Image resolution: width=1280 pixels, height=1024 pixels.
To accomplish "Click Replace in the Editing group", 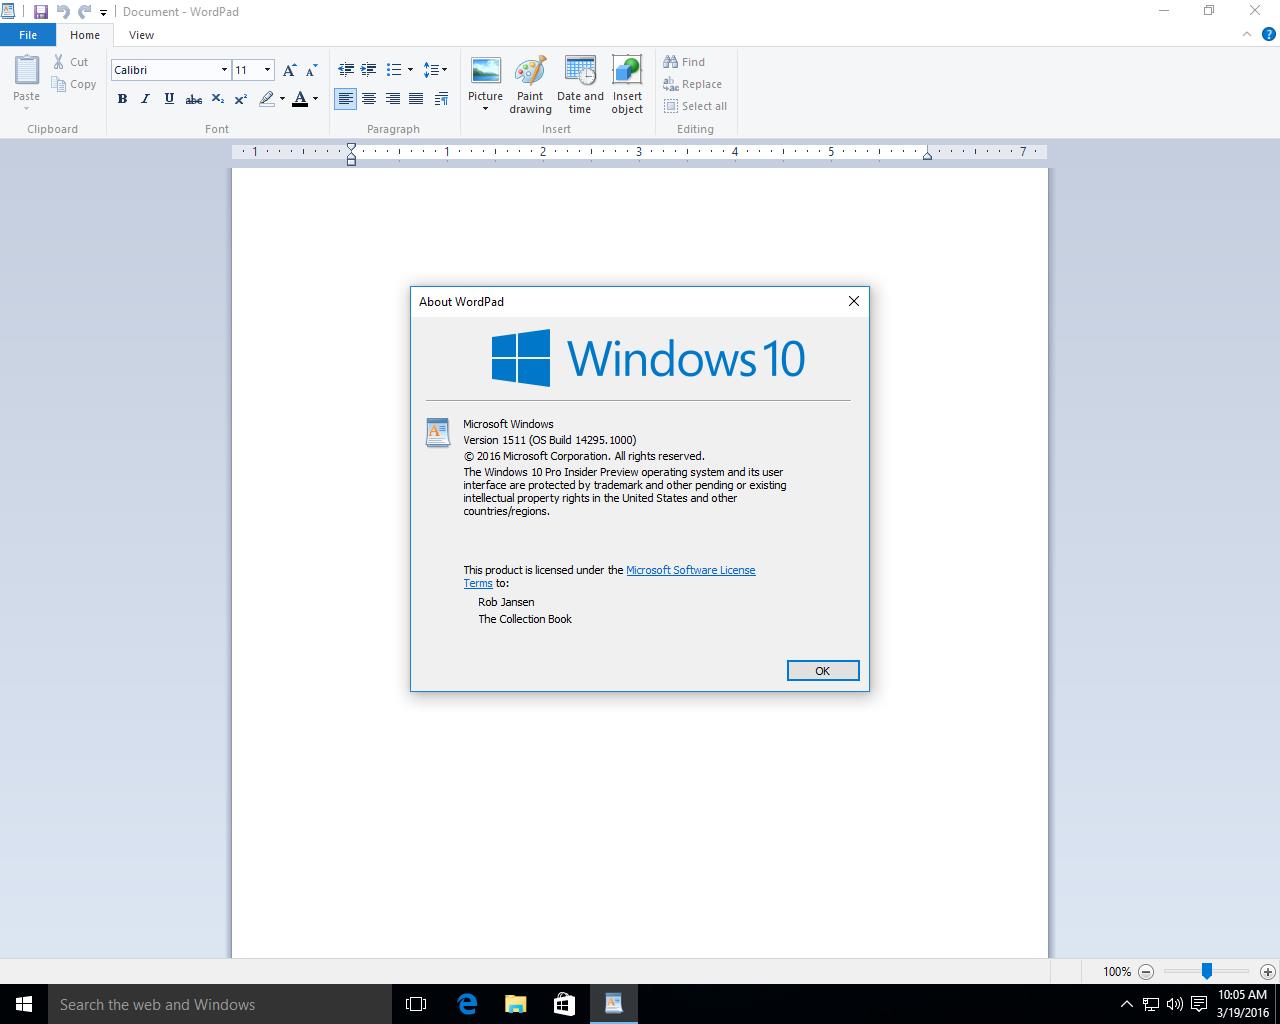I will [x=692, y=84].
